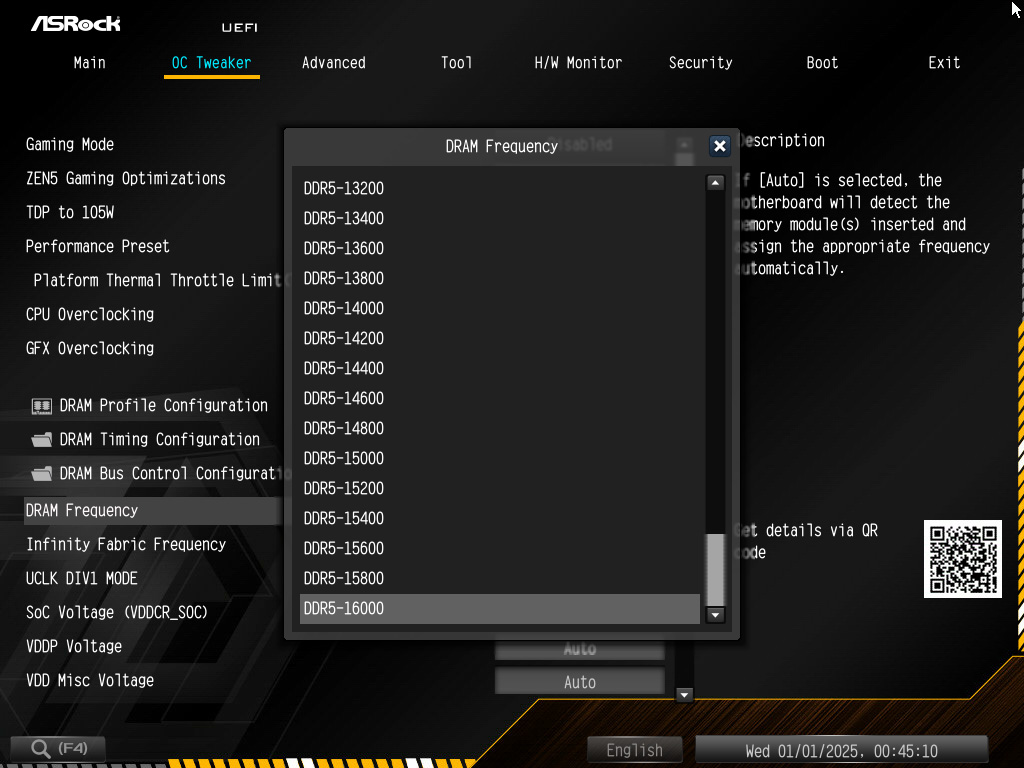Click main page scroll down arrow

click(685, 695)
